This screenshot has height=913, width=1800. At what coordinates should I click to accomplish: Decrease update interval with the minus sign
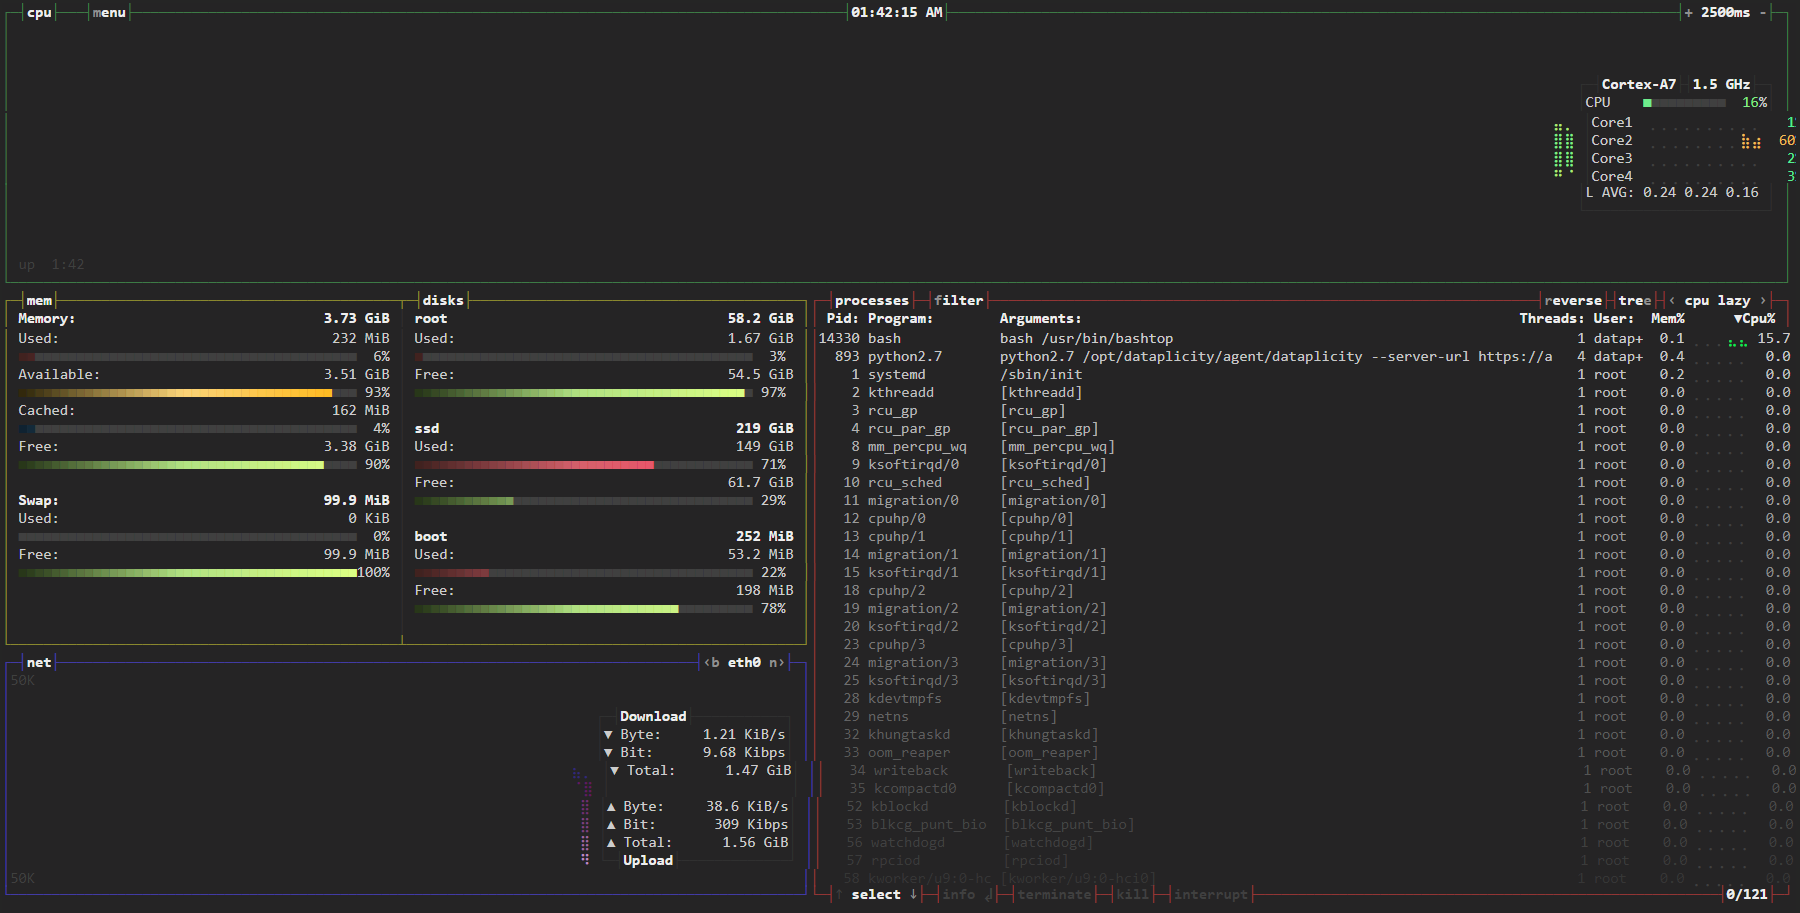tap(1763, 13)
